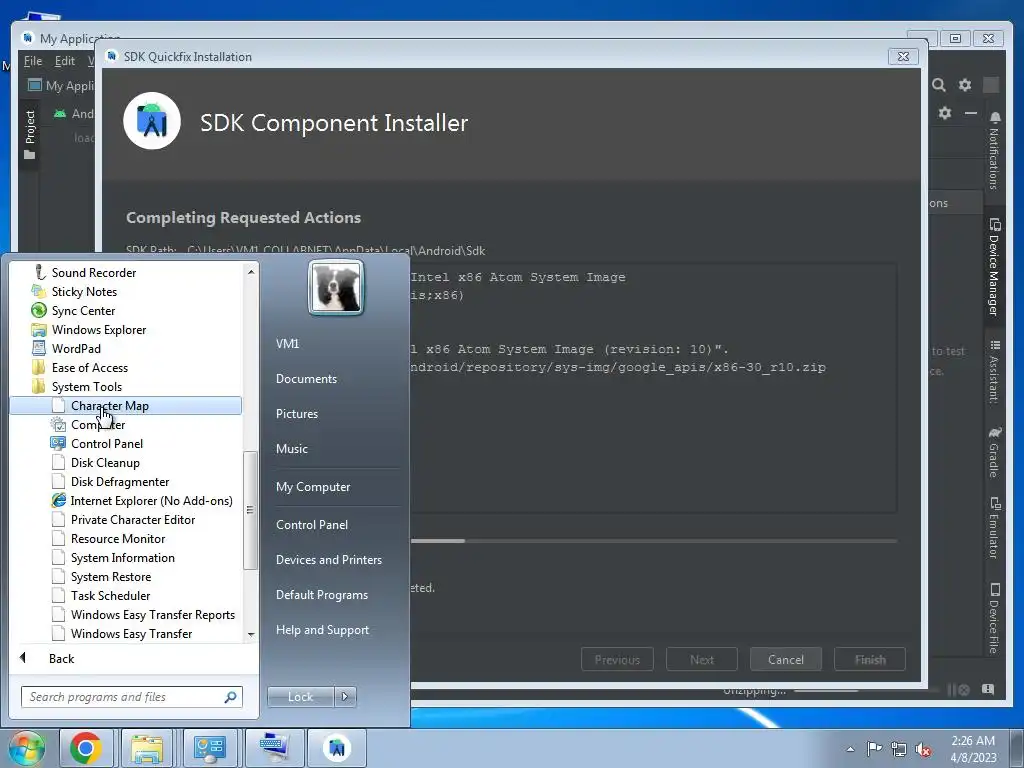Open Character Map

(x=125, y=406)
